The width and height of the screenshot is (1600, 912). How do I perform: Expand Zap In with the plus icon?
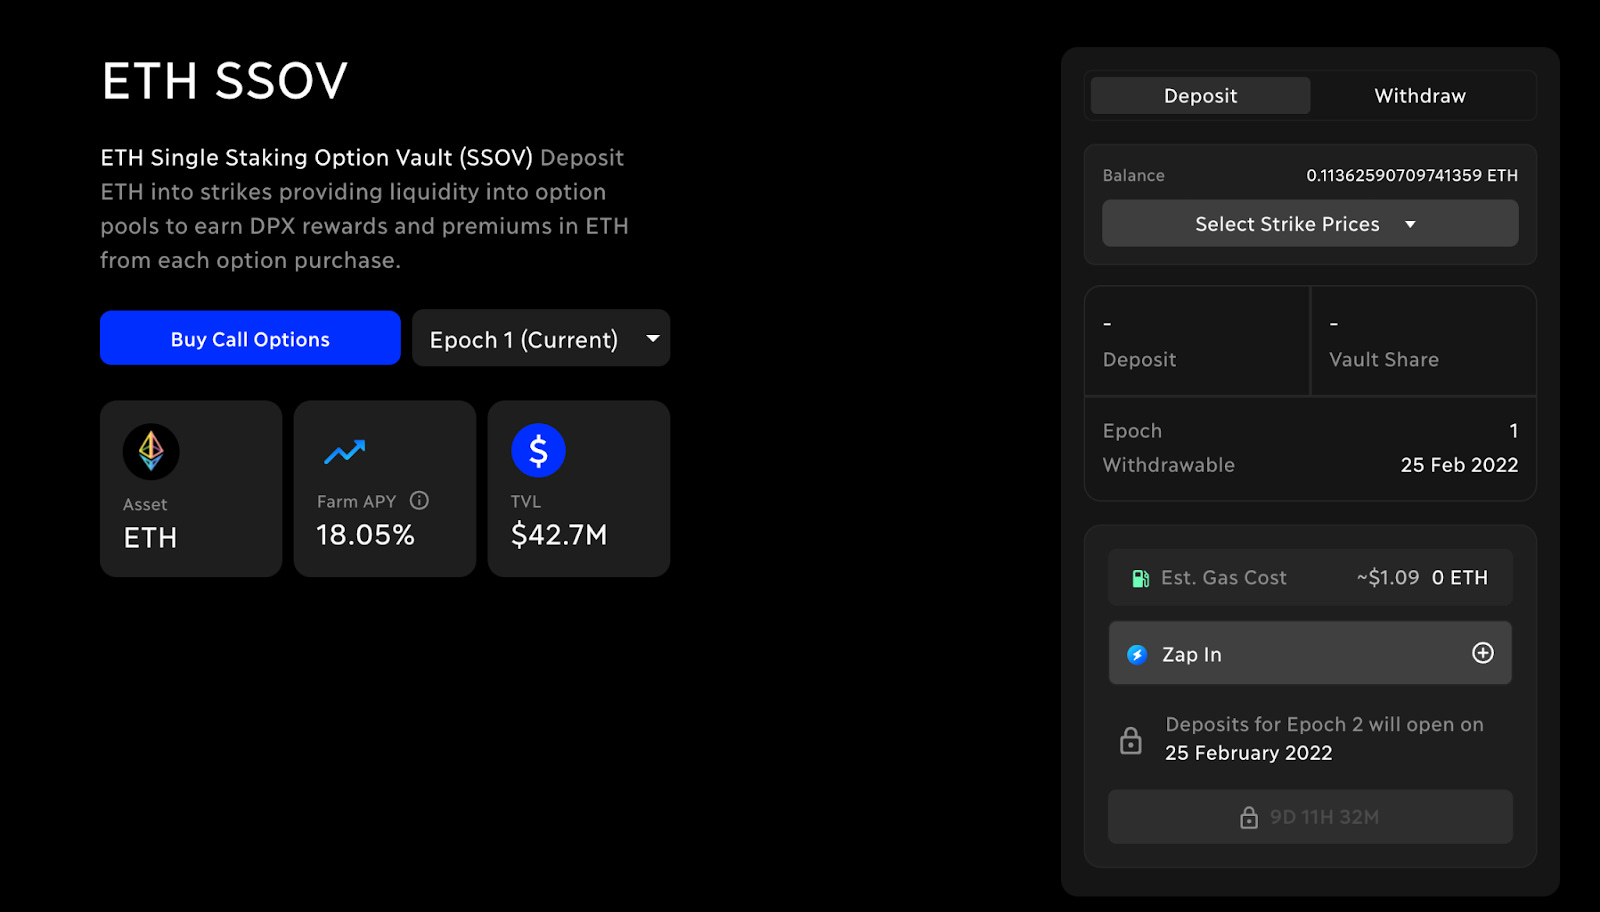1483,653
